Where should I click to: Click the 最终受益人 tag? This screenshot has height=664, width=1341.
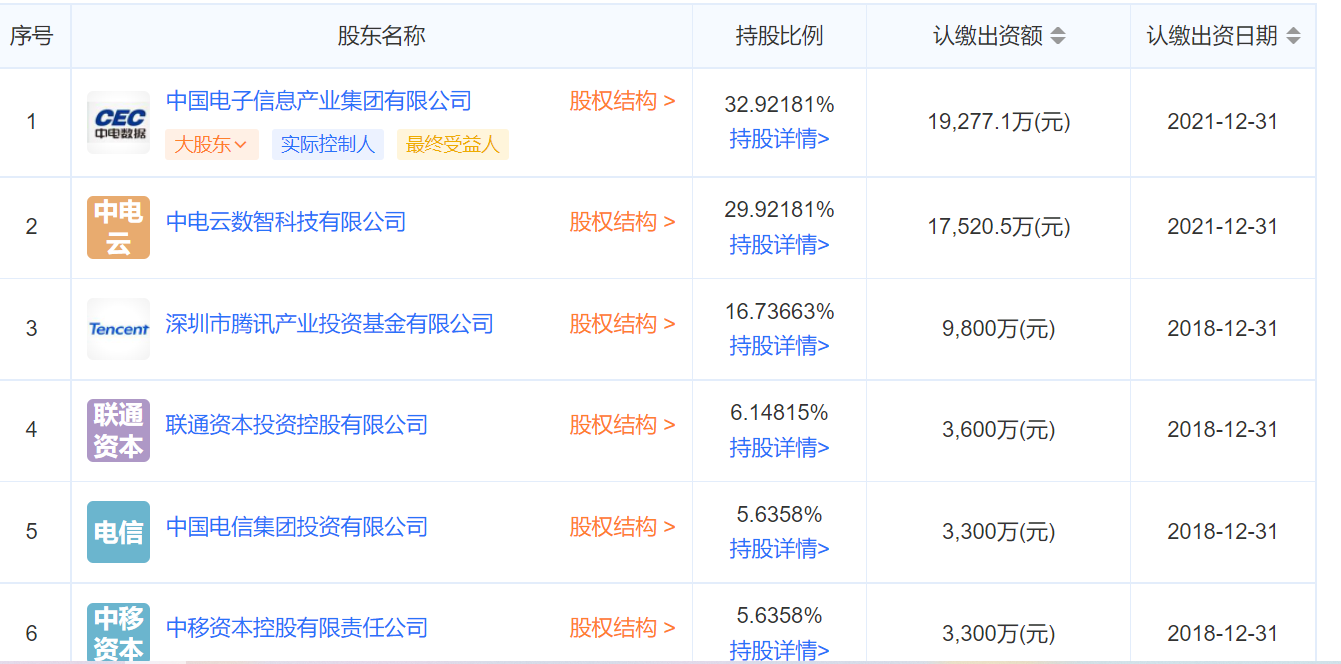(x=453, y=144)
